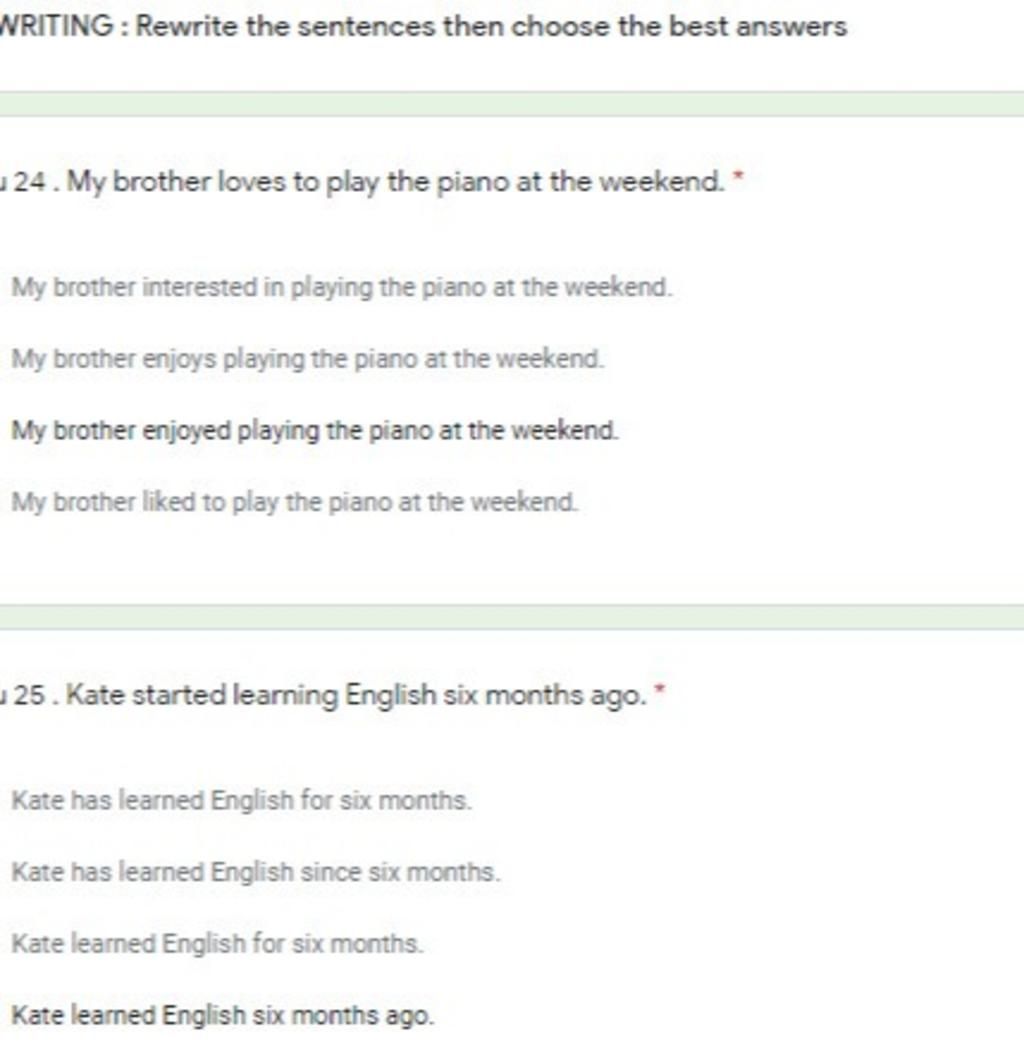Click the red required asterisk of question 25
This screenshot has width=1024, height=1053.
659,690
